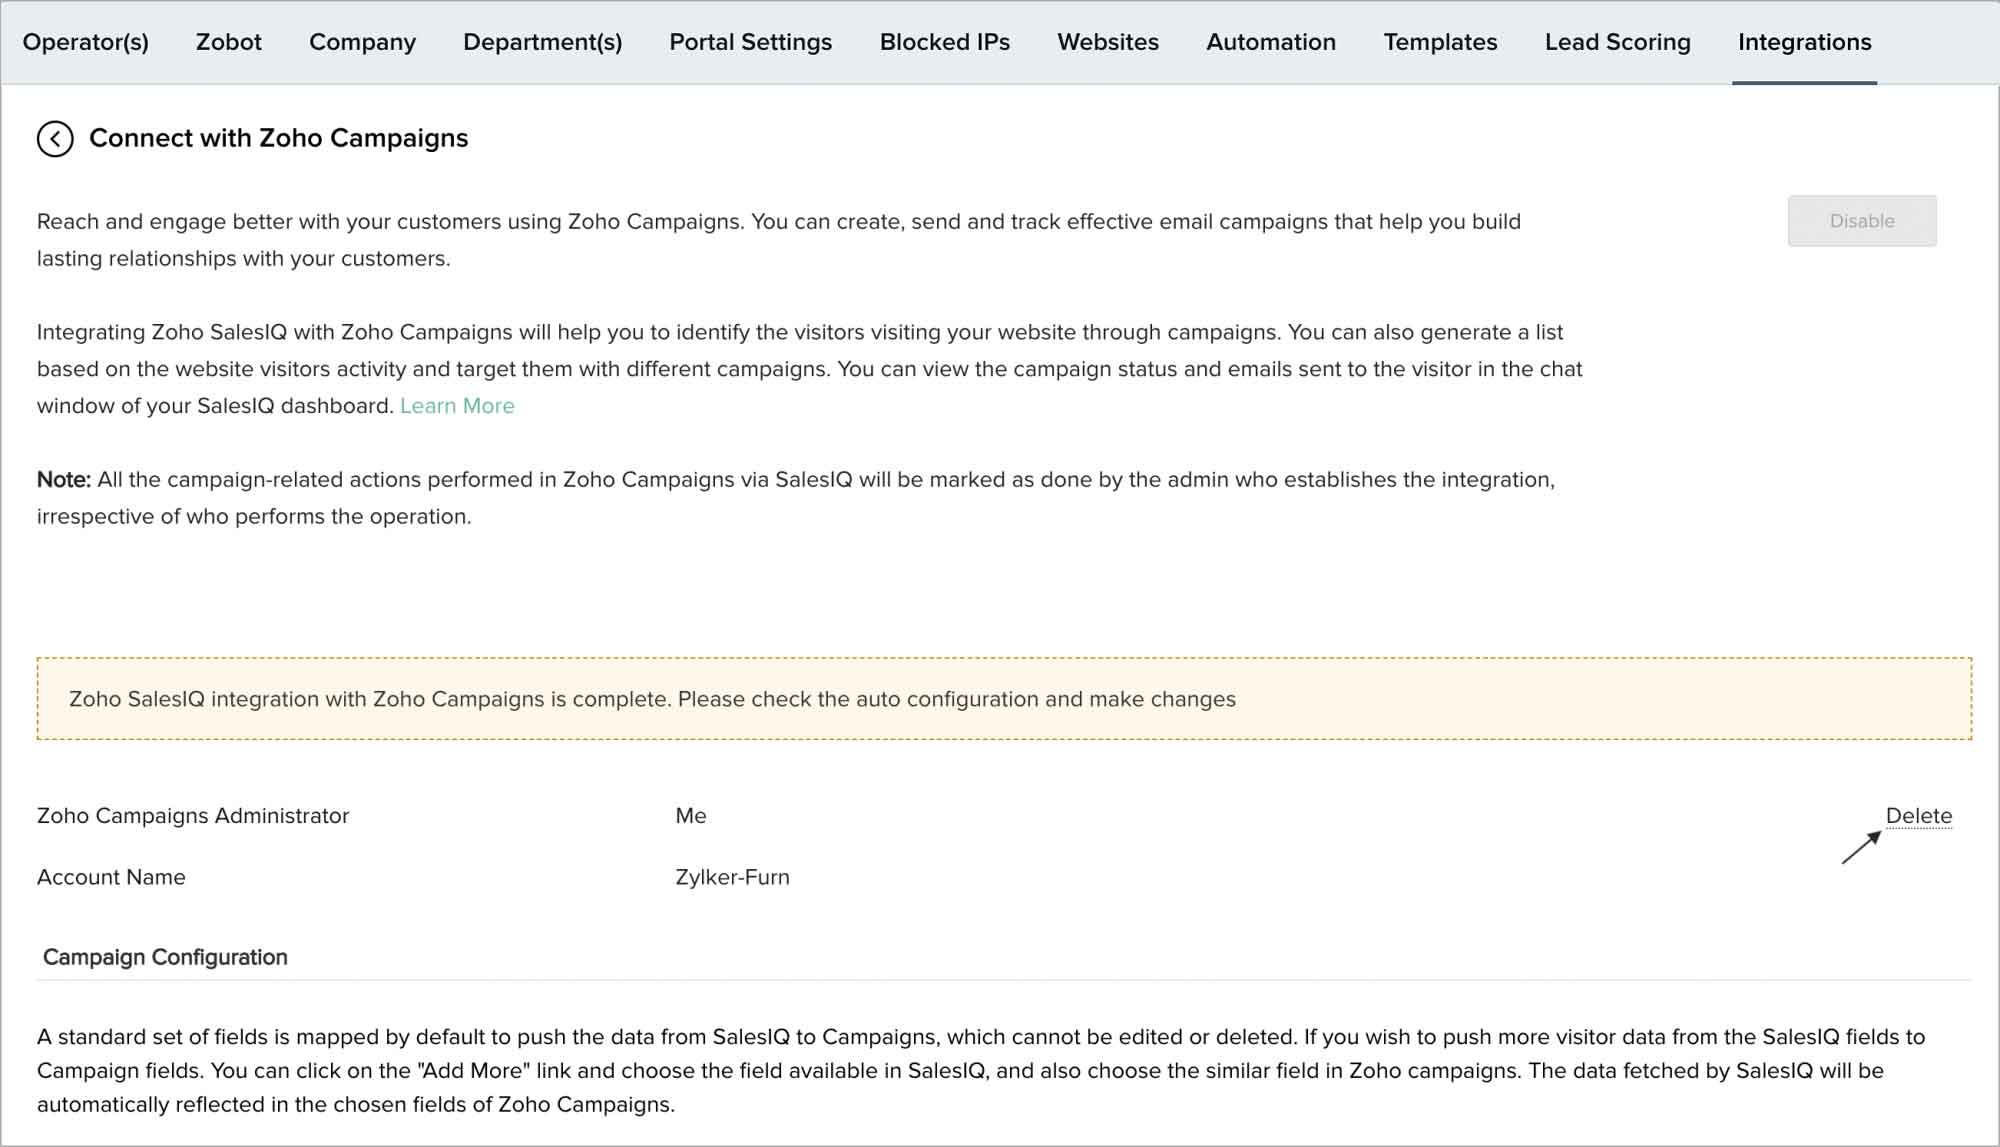
Task: Click the administrator value "Me"
Action: (x=691, y=816)
